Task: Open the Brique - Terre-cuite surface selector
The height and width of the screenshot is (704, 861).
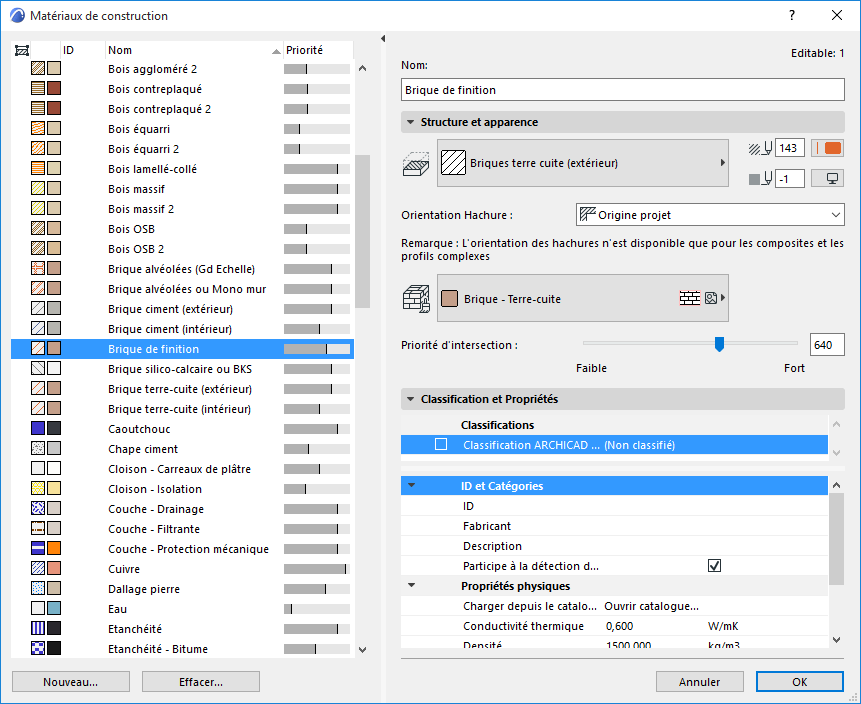Action: tap(583, 298)
